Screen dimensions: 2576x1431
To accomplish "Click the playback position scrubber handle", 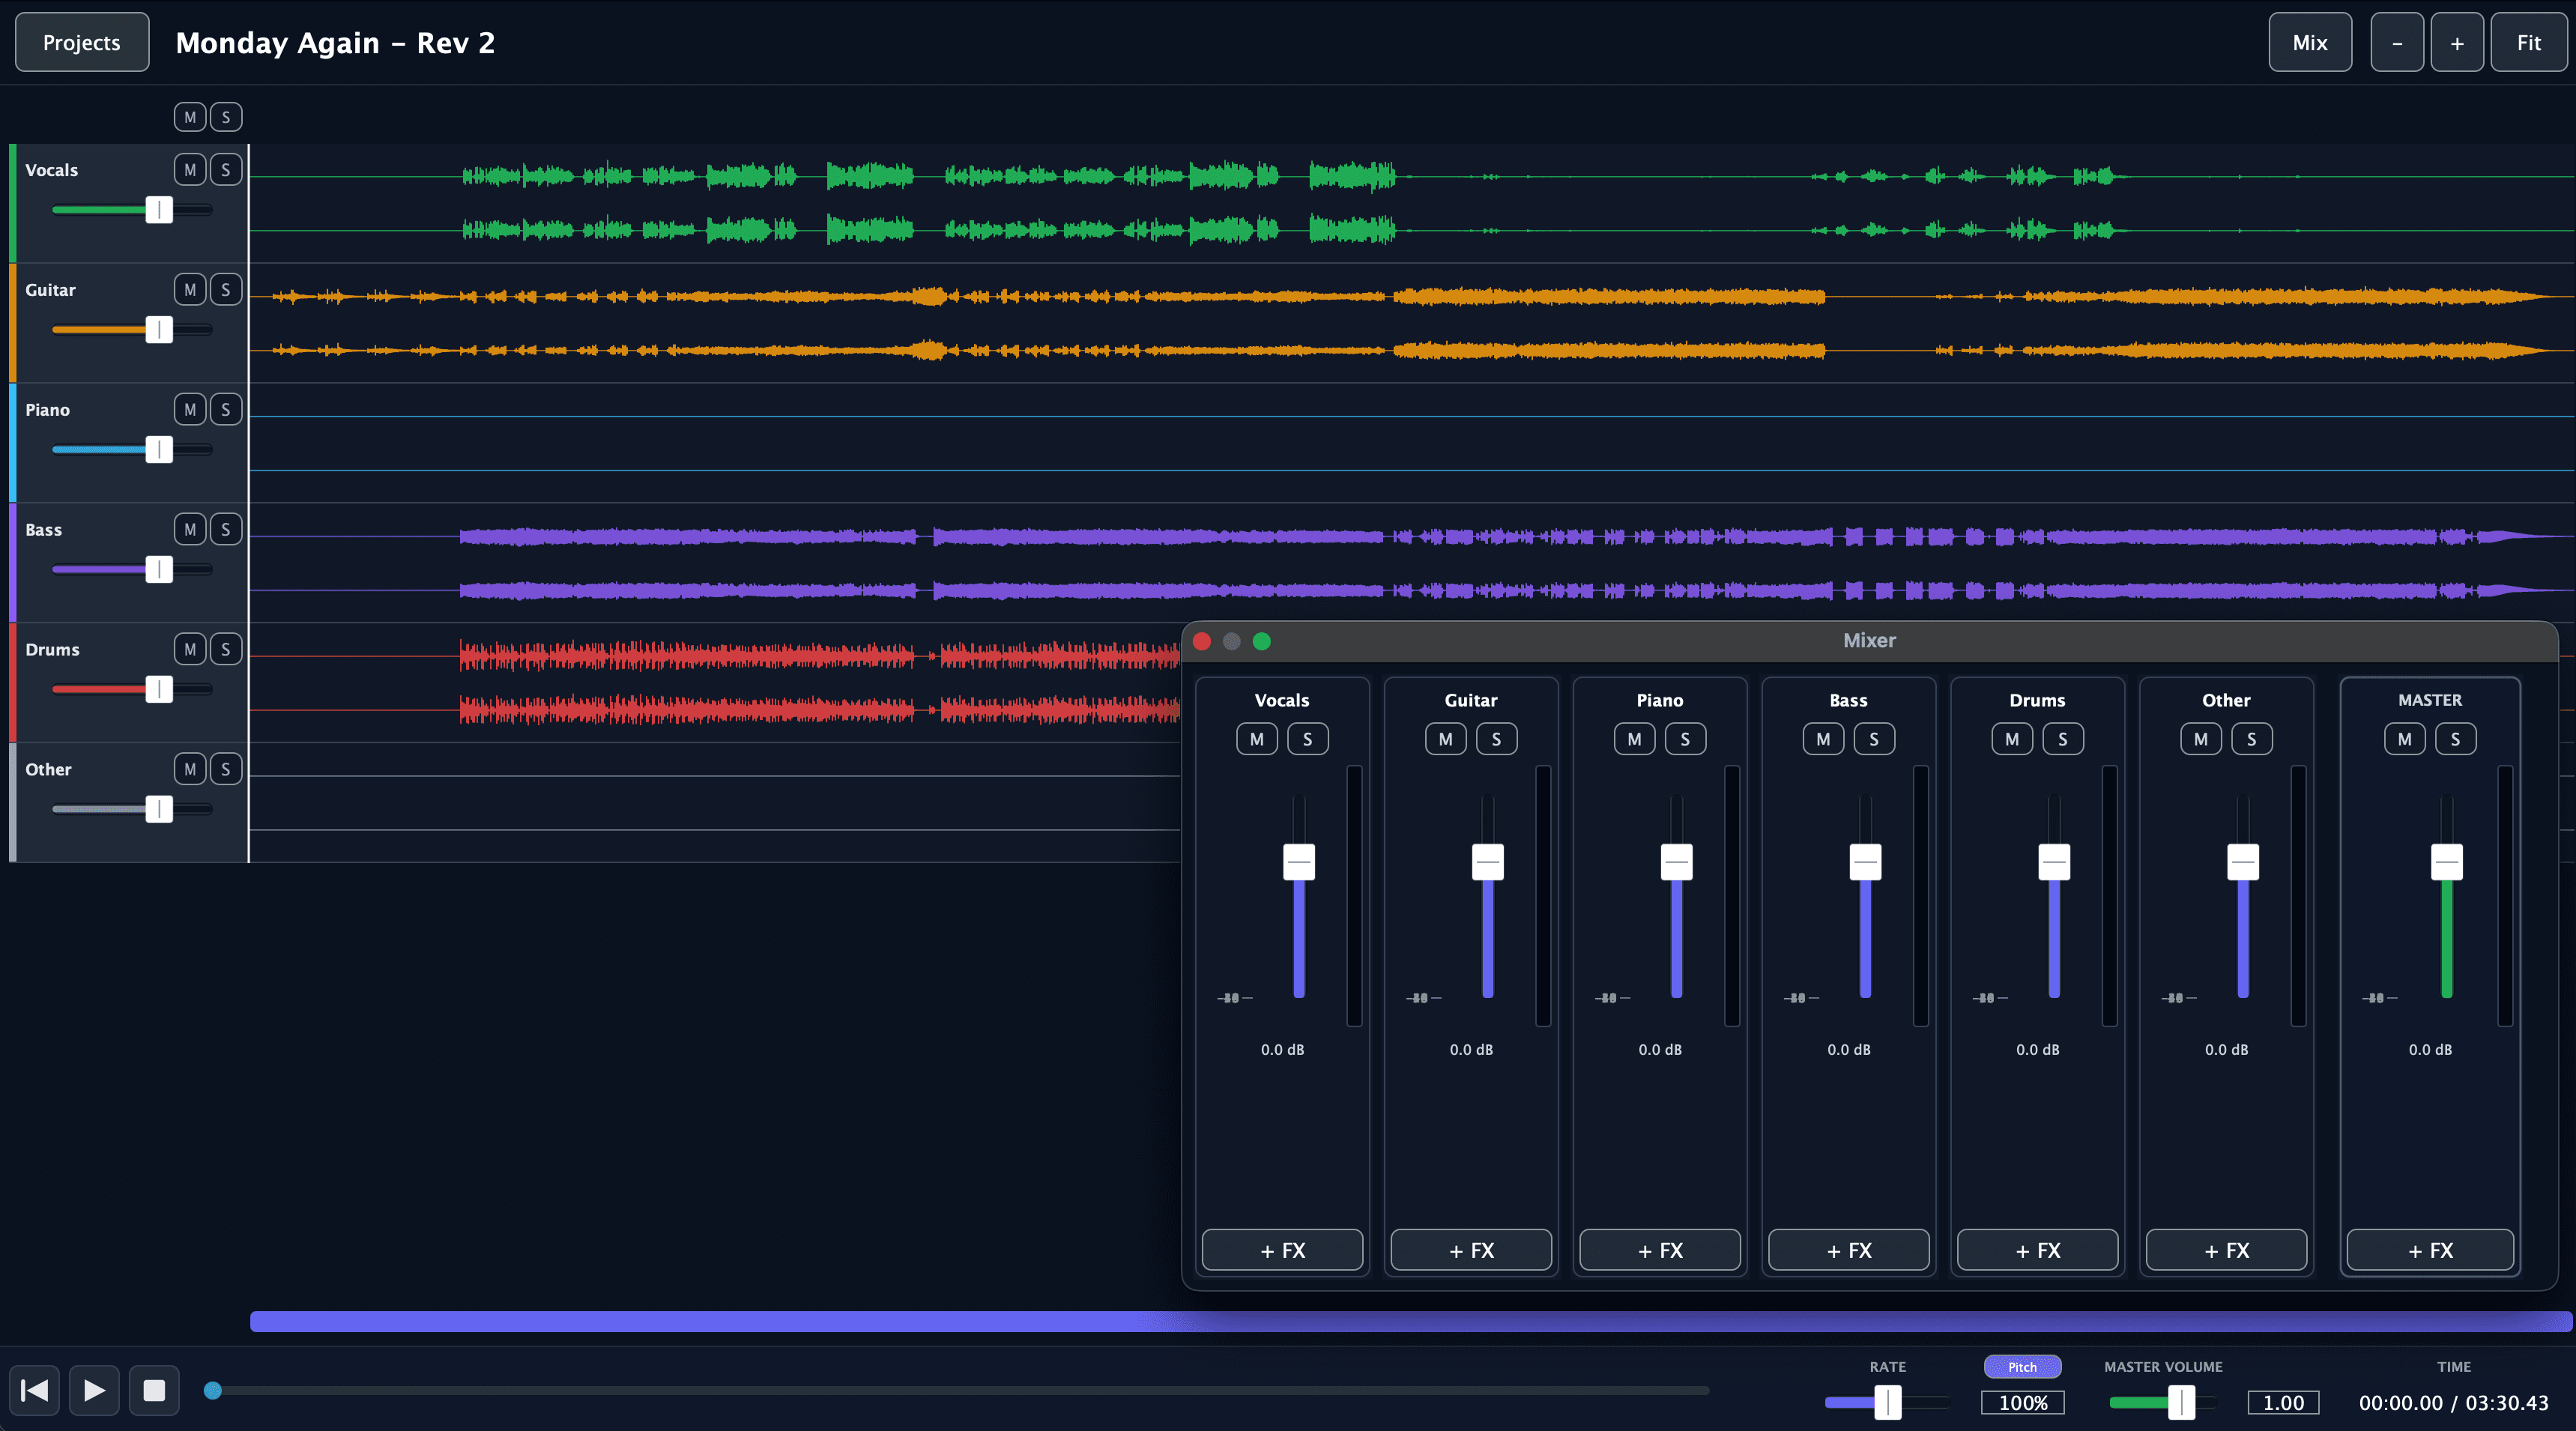I will pos(213,1390).
